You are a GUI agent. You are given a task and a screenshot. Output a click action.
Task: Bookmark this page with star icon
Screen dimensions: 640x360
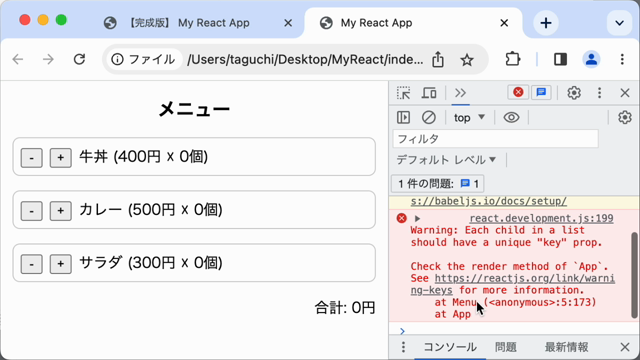click(467, 60)
